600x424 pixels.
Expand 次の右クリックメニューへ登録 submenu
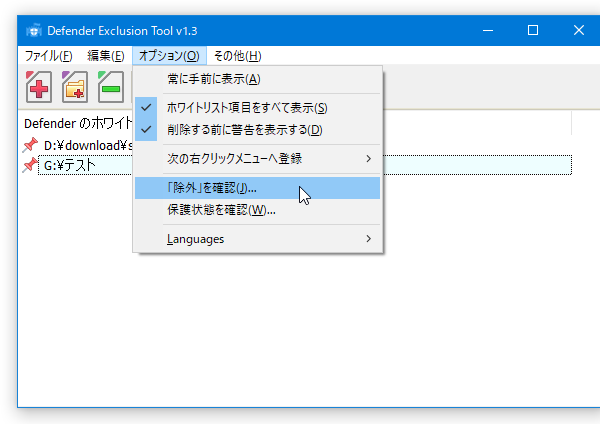click(x=258, y=158)
